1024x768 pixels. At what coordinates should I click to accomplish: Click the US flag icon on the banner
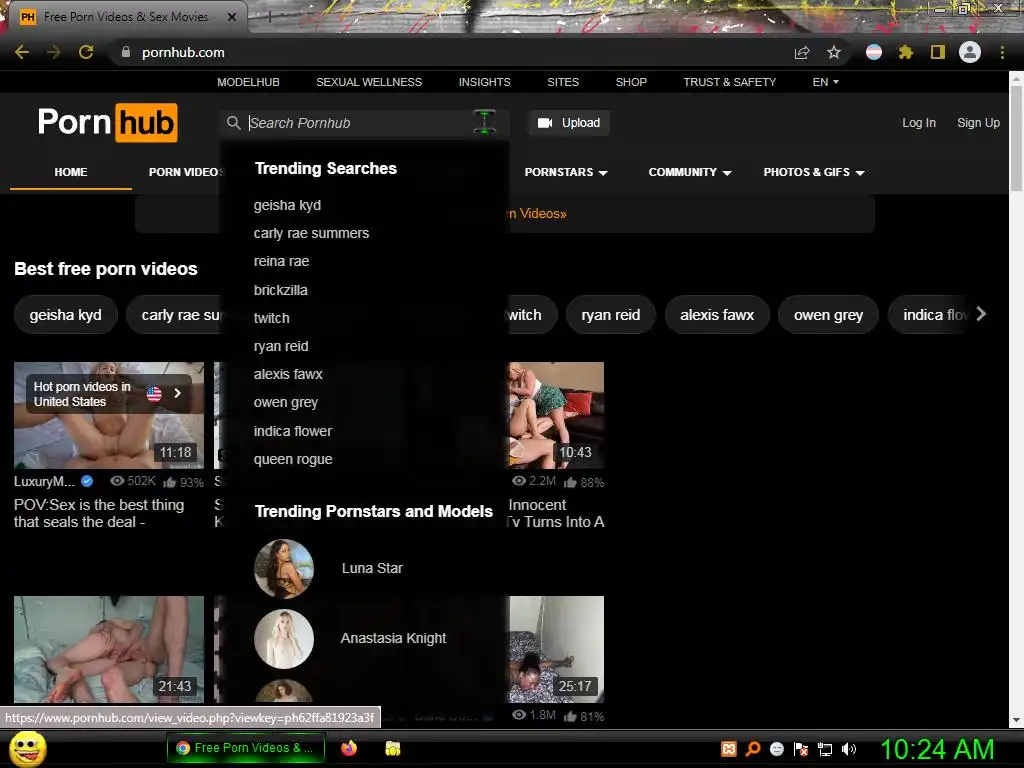pos(154,394)
